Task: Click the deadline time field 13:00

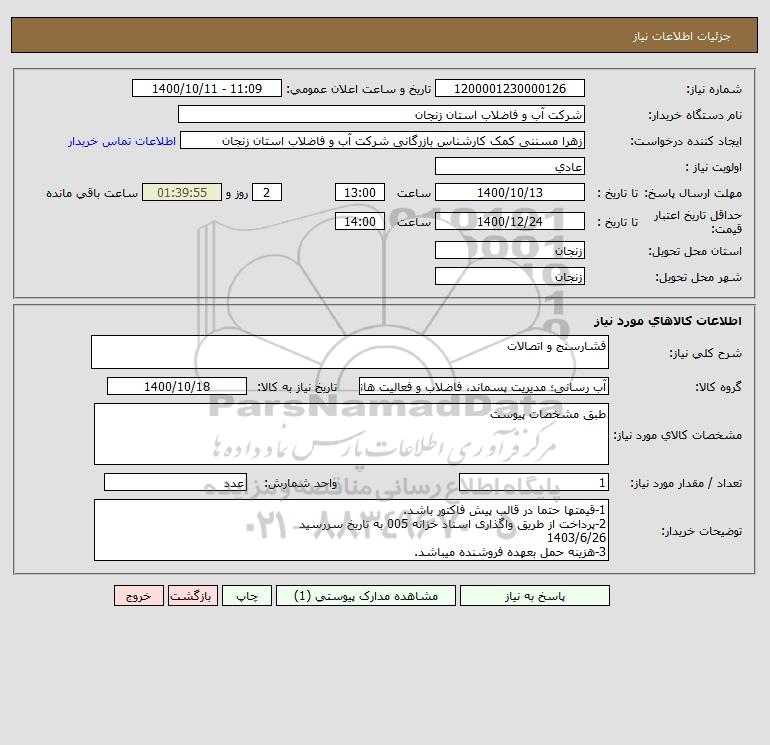Action: tap(360, 193)
